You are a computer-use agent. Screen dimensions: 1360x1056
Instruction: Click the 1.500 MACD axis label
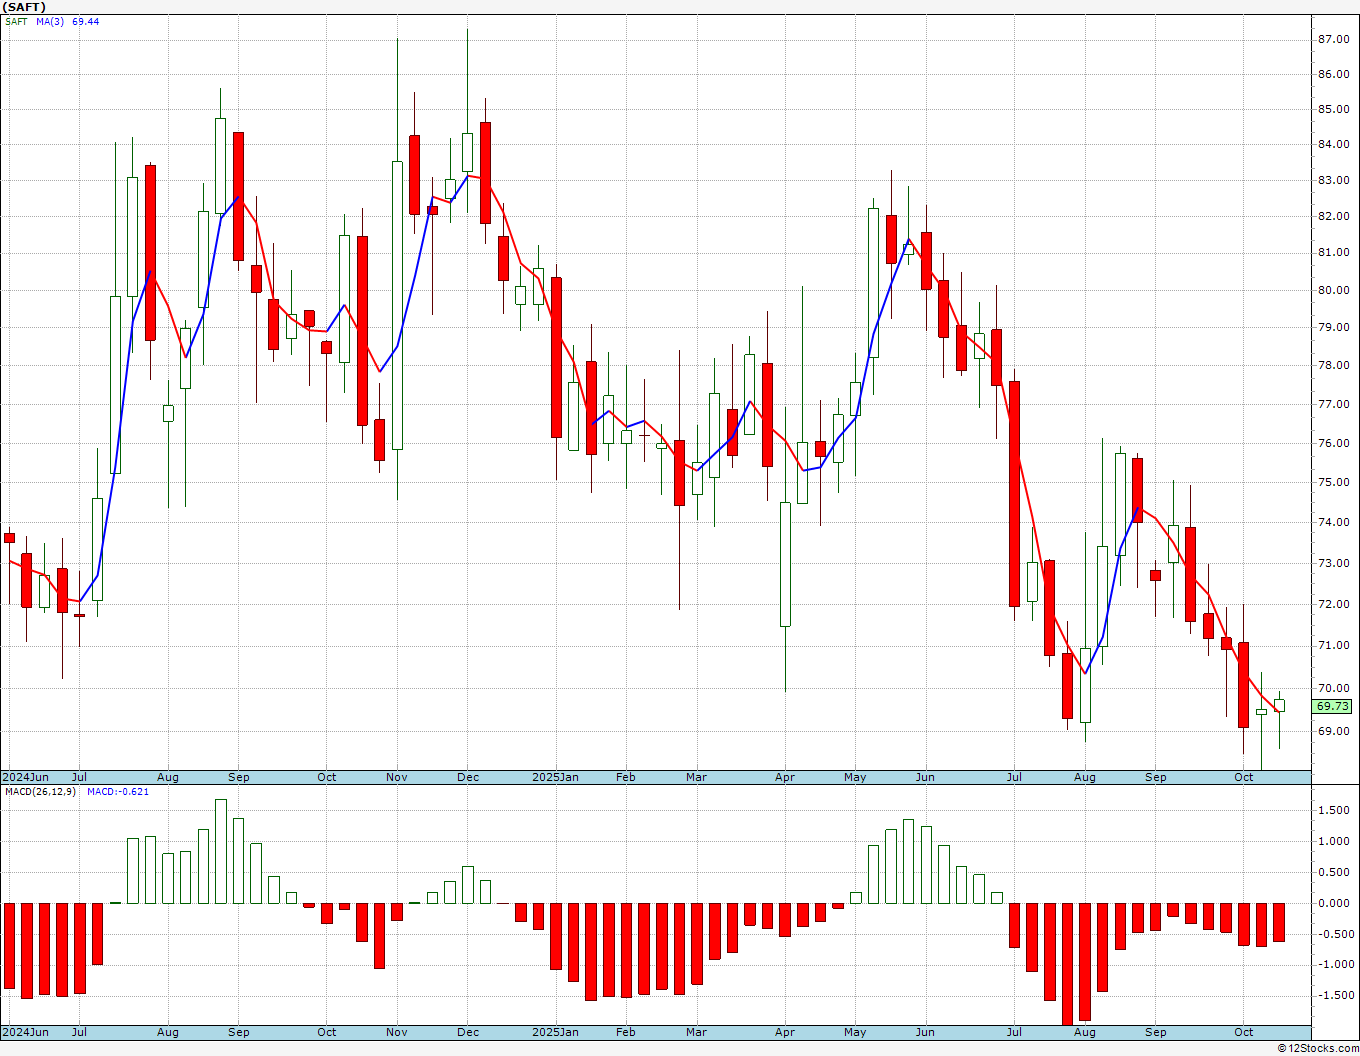(x=1333, y=810)
